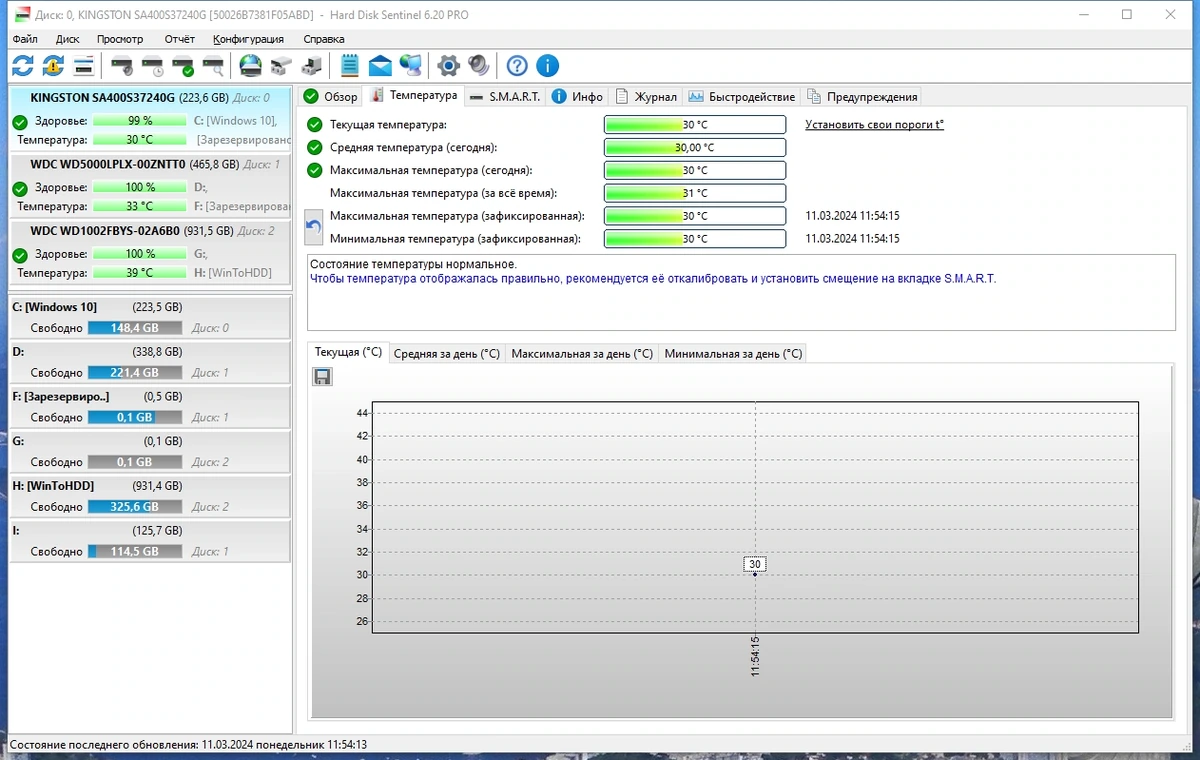1200x760 pixels.
Task: Select the WDC WD5000LPLX-00ZNTT0 disk entry
Action: coord(150,184)
